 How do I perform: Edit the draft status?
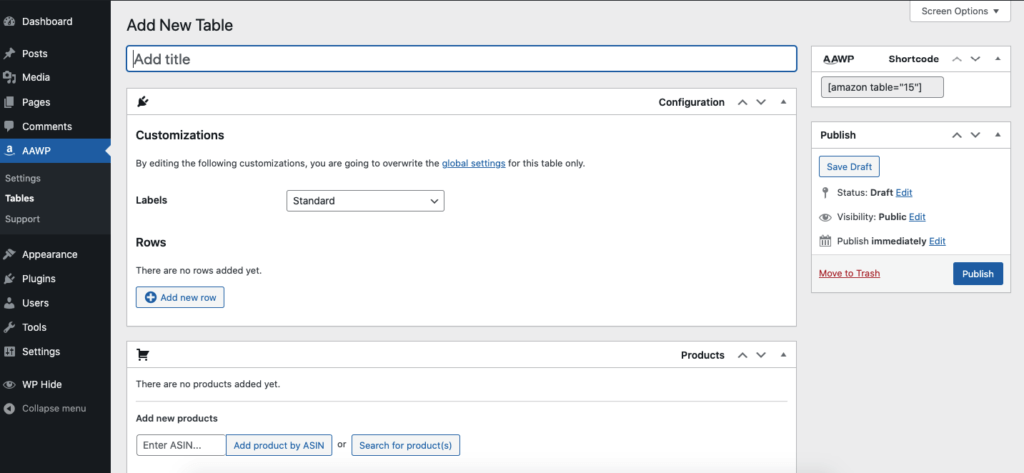pyautogui.click(x=904, y=193)
